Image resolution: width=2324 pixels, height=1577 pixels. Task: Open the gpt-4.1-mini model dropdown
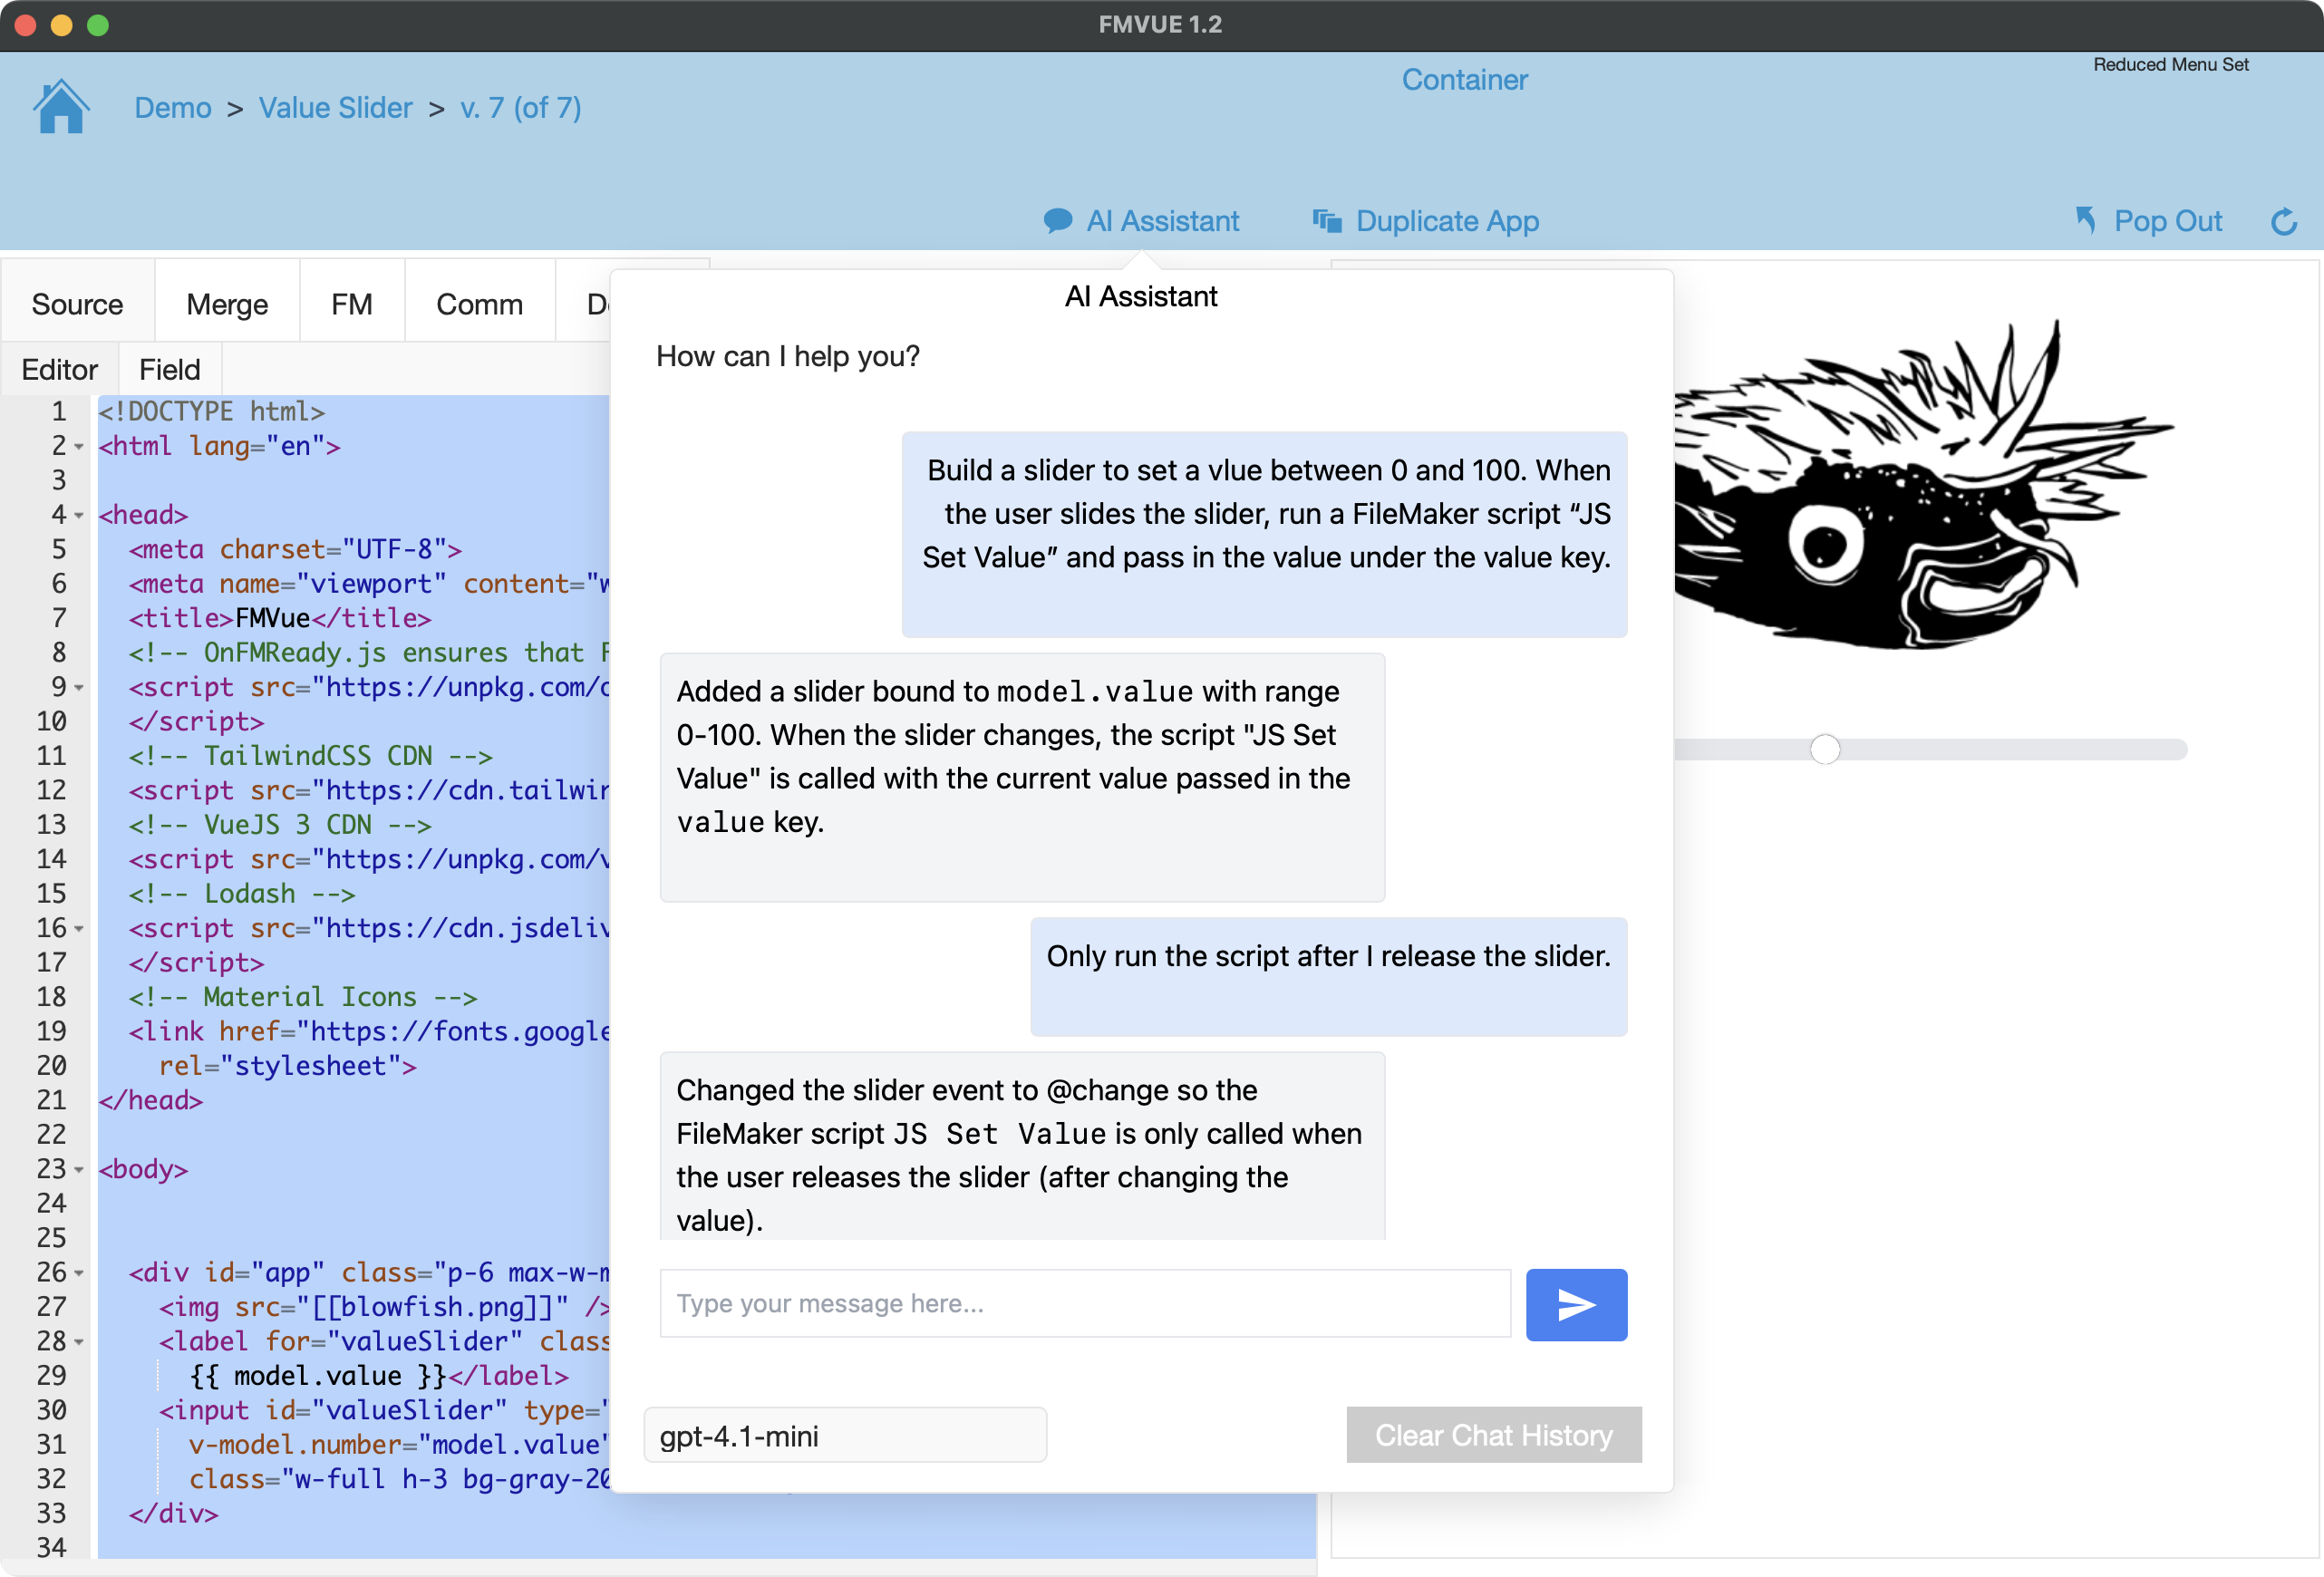(845, 1435)
